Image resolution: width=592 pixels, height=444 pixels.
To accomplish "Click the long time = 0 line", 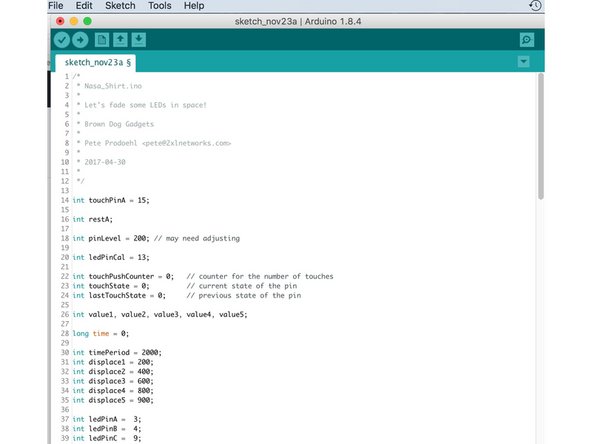I will [x=101, y=333].
